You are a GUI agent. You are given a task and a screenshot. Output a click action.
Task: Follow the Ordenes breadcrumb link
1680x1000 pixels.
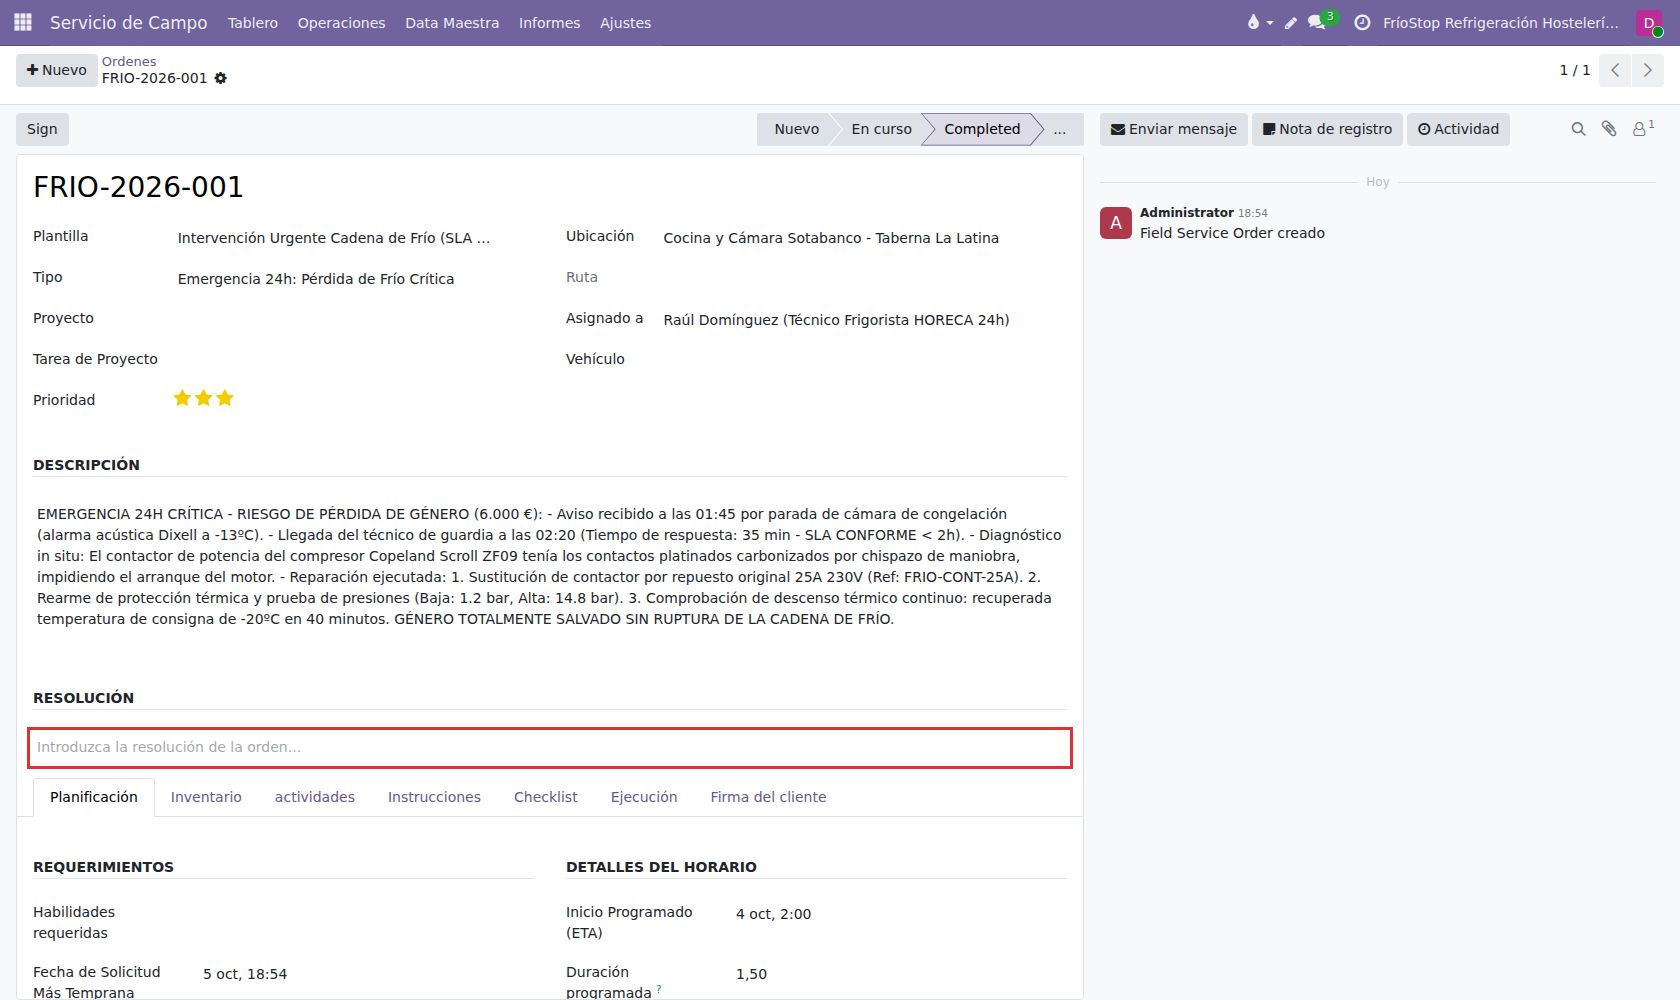[129, 61]
